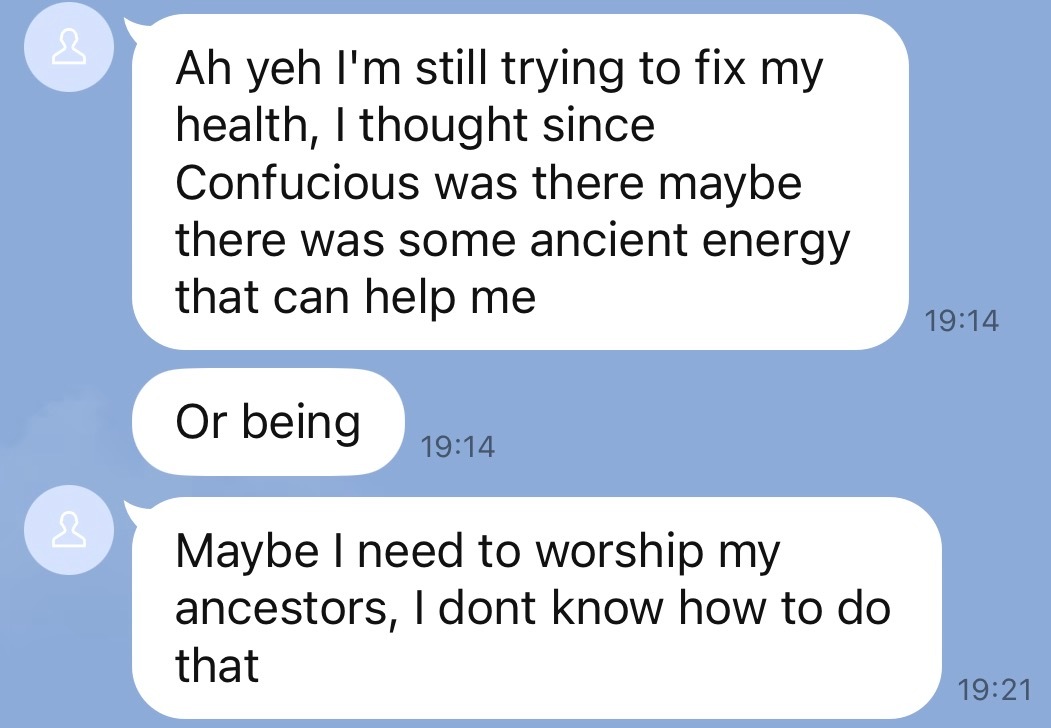Click the pointed tail of the first bubble
The height and width of the screenshot is (728, 1051).
pos(137,28)
